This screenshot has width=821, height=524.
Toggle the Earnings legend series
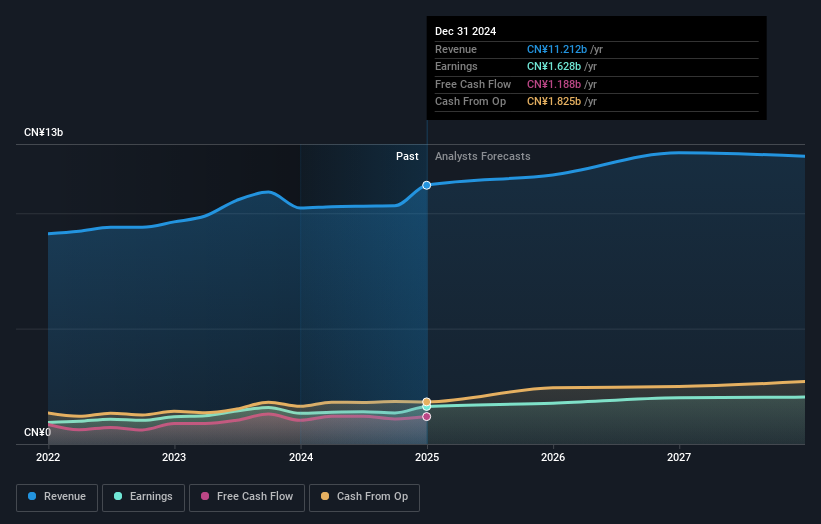pyautogui.click(x=143, y=497)
